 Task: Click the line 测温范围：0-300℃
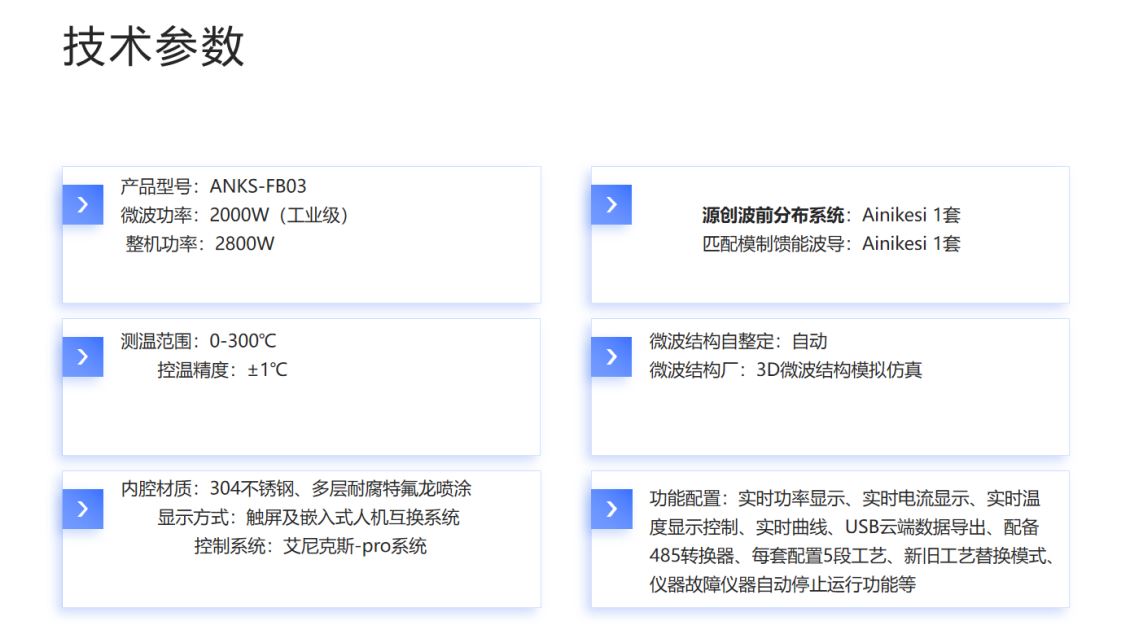point(198,341)
